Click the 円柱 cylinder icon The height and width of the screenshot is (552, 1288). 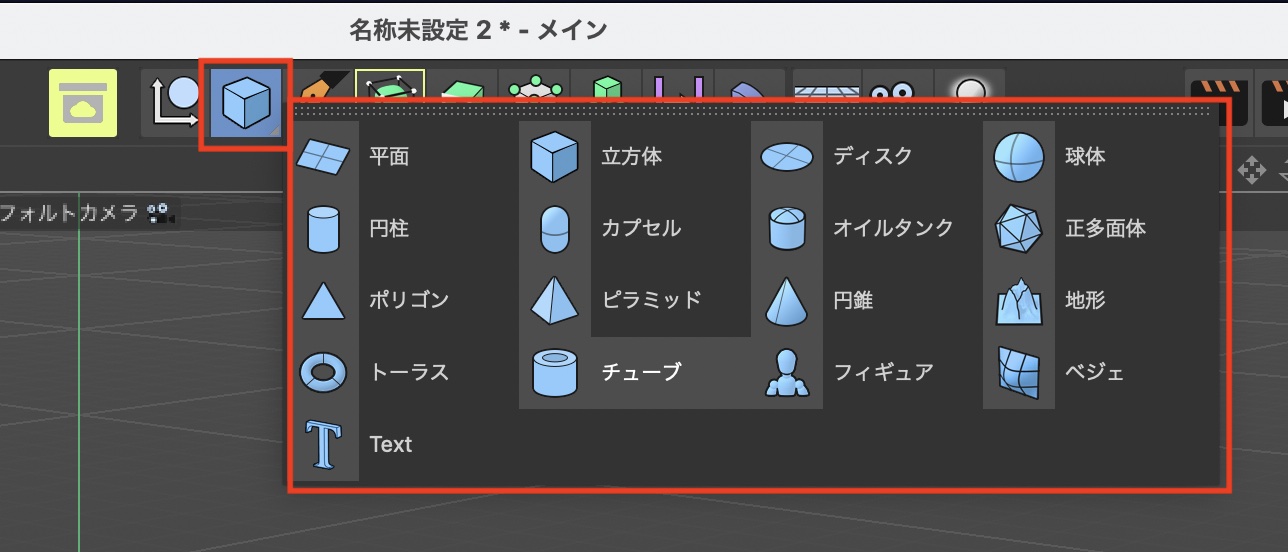pyautogui.click(x=324, y=229)
